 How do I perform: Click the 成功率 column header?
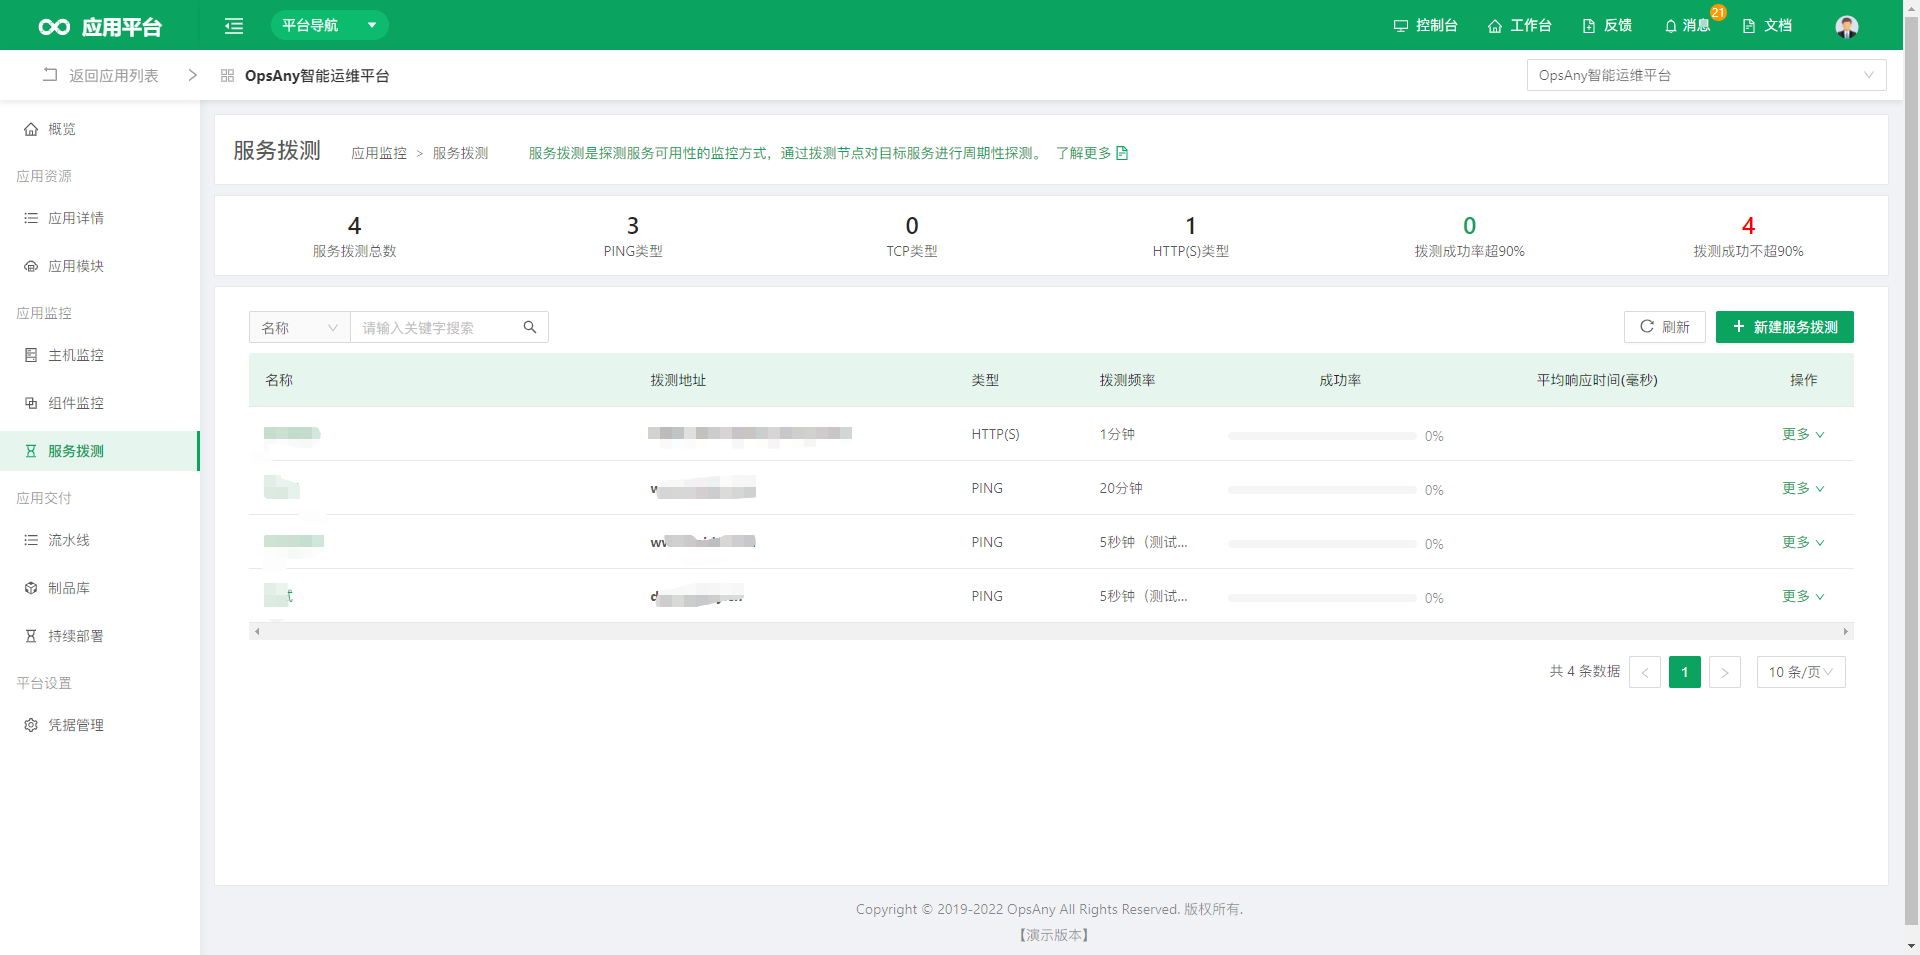(1340, 380)
